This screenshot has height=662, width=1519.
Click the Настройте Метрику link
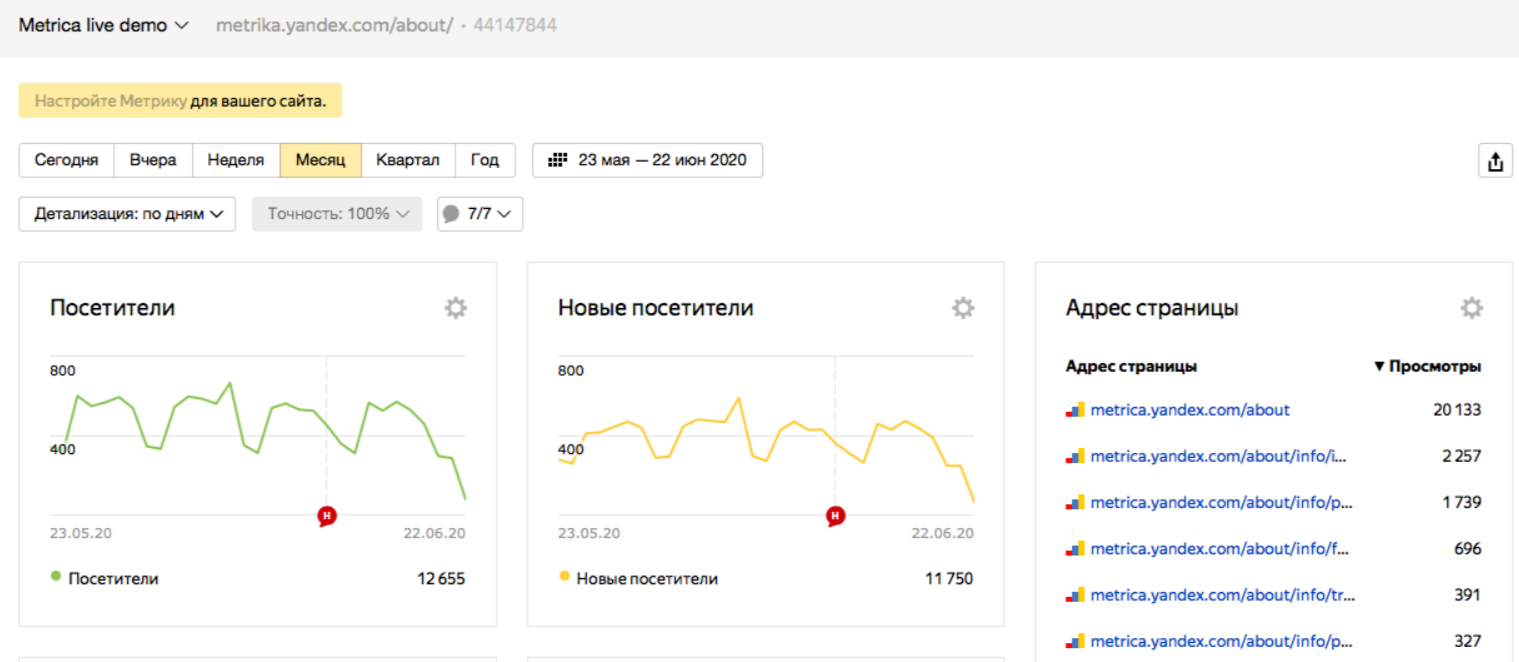click(111, 101)
